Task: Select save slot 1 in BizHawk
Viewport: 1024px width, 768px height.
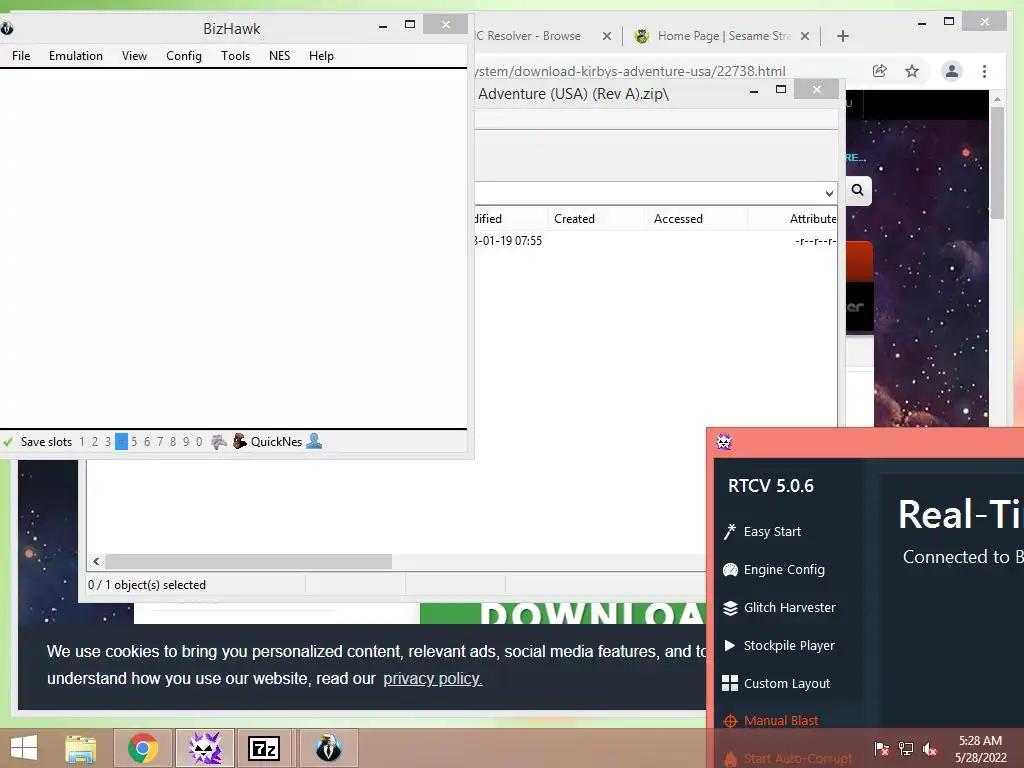Action: (x=82, y=442)
